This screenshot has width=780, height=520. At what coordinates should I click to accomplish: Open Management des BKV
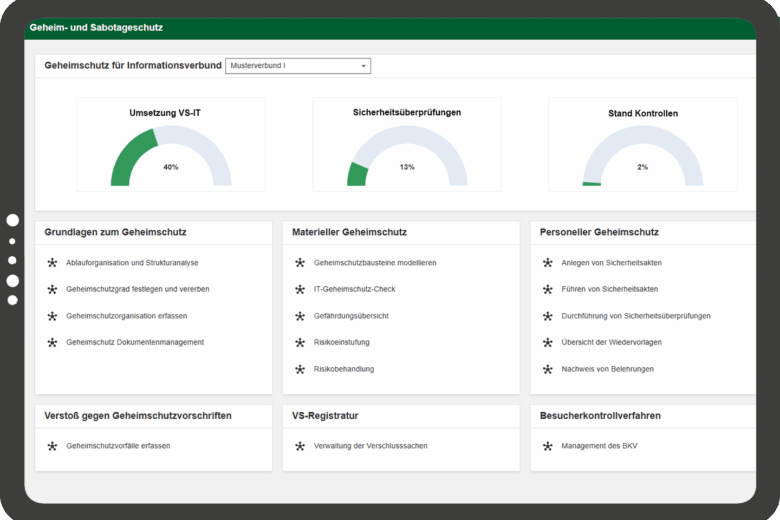(x=599, y=446)
